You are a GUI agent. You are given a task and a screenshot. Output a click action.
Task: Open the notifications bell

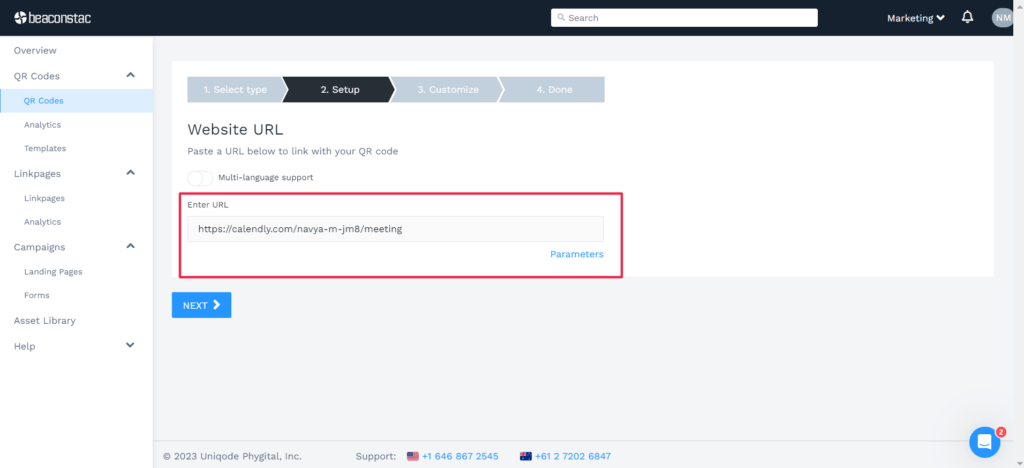point(967,17)
